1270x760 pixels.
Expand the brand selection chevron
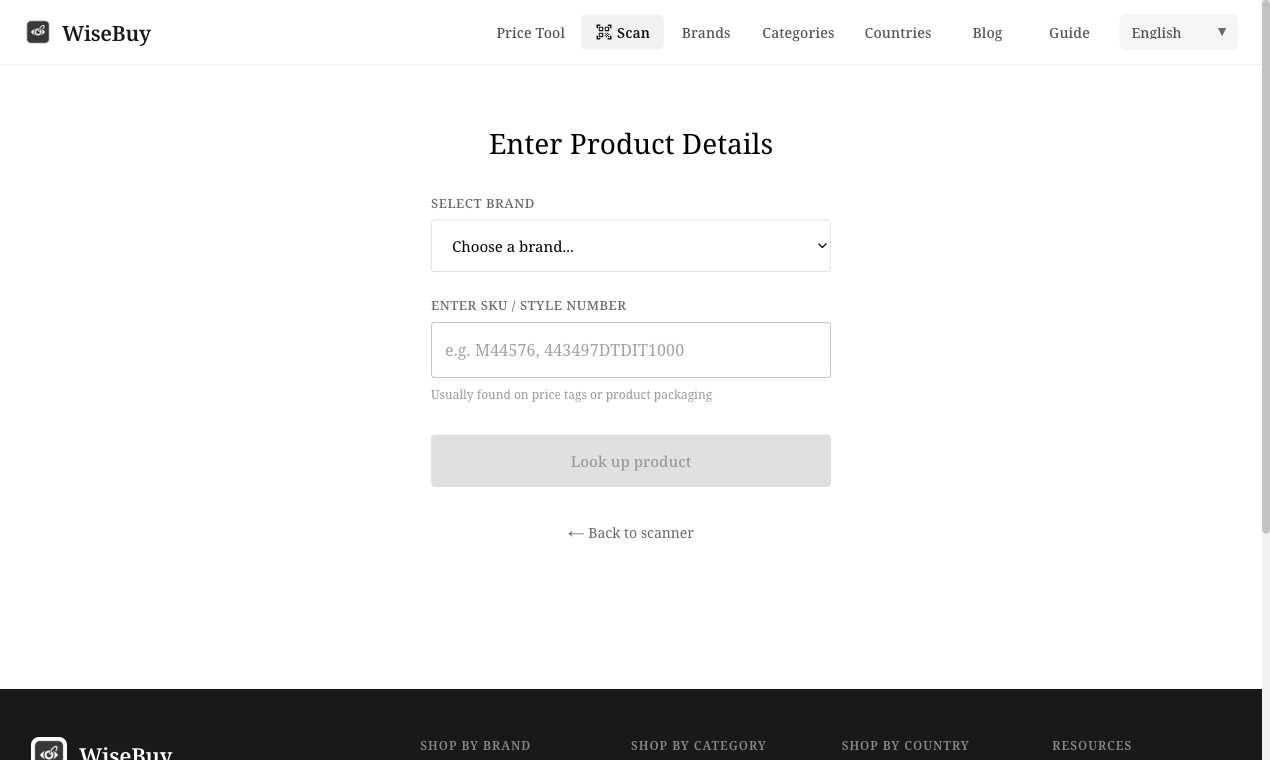821,245
